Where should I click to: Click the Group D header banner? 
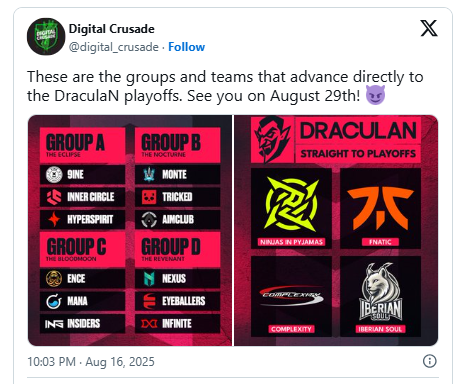[x=177, y=249]
